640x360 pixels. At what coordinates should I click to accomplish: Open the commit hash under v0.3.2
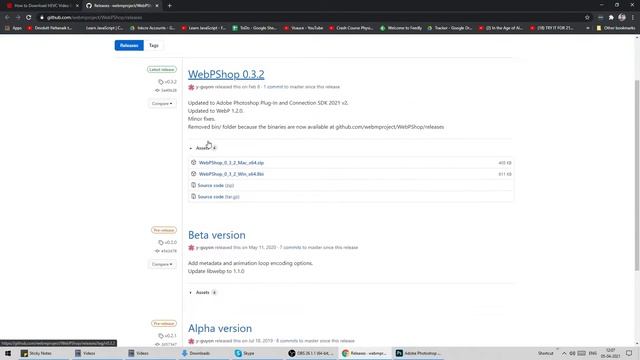click(x=169, y=90)
